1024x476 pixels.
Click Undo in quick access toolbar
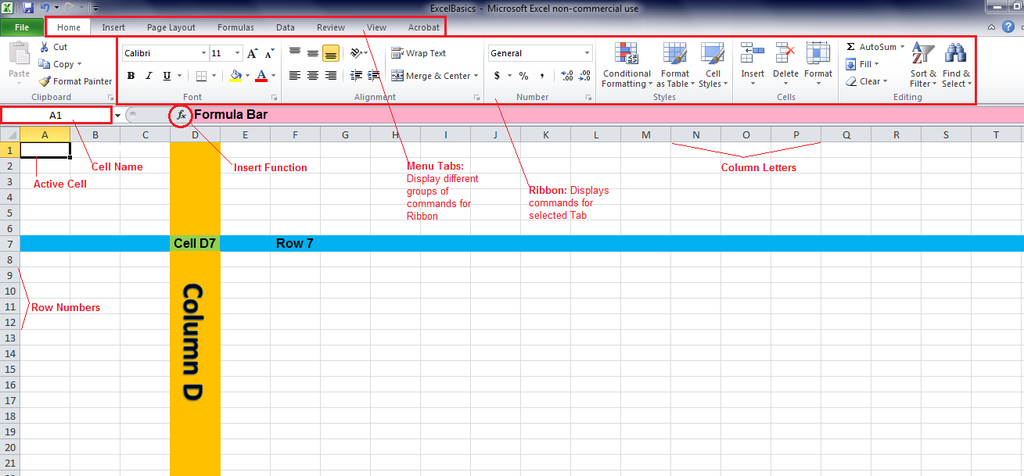pyautogui.click(x=44, y=8)
